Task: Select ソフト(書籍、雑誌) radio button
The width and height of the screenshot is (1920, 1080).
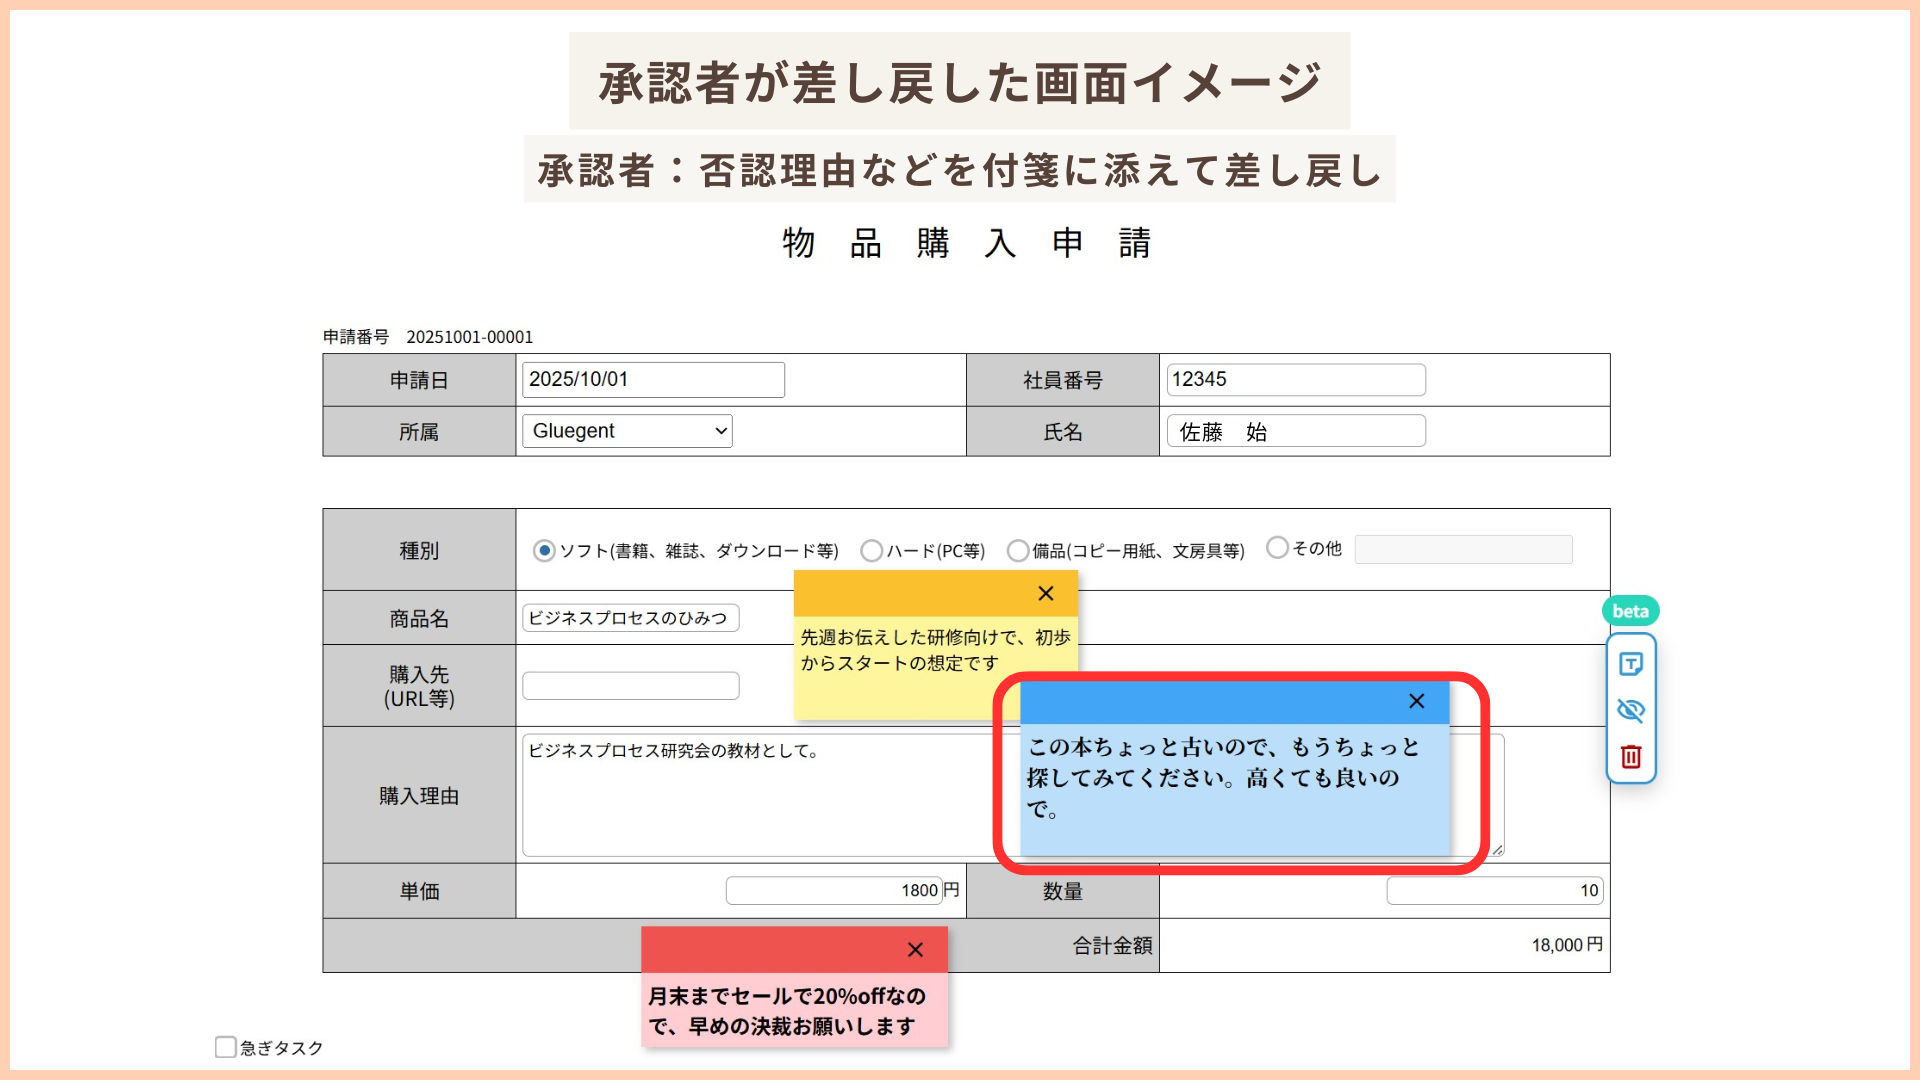Action: (544, 551)
